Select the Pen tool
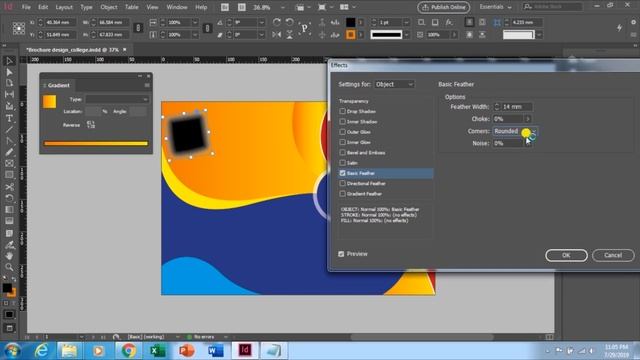The image size is (640, 360). (x=9, y=141)
